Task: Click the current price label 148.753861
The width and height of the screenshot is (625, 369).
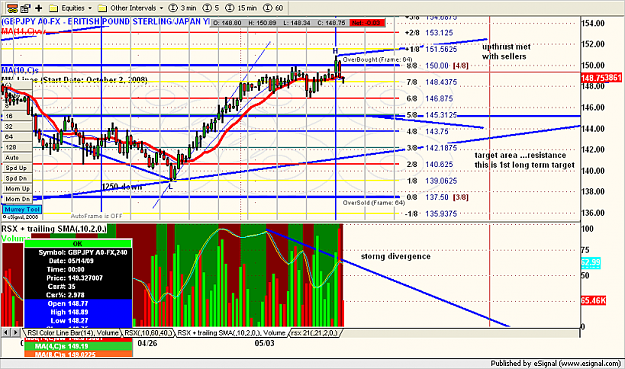Action: tap(601, 77)
